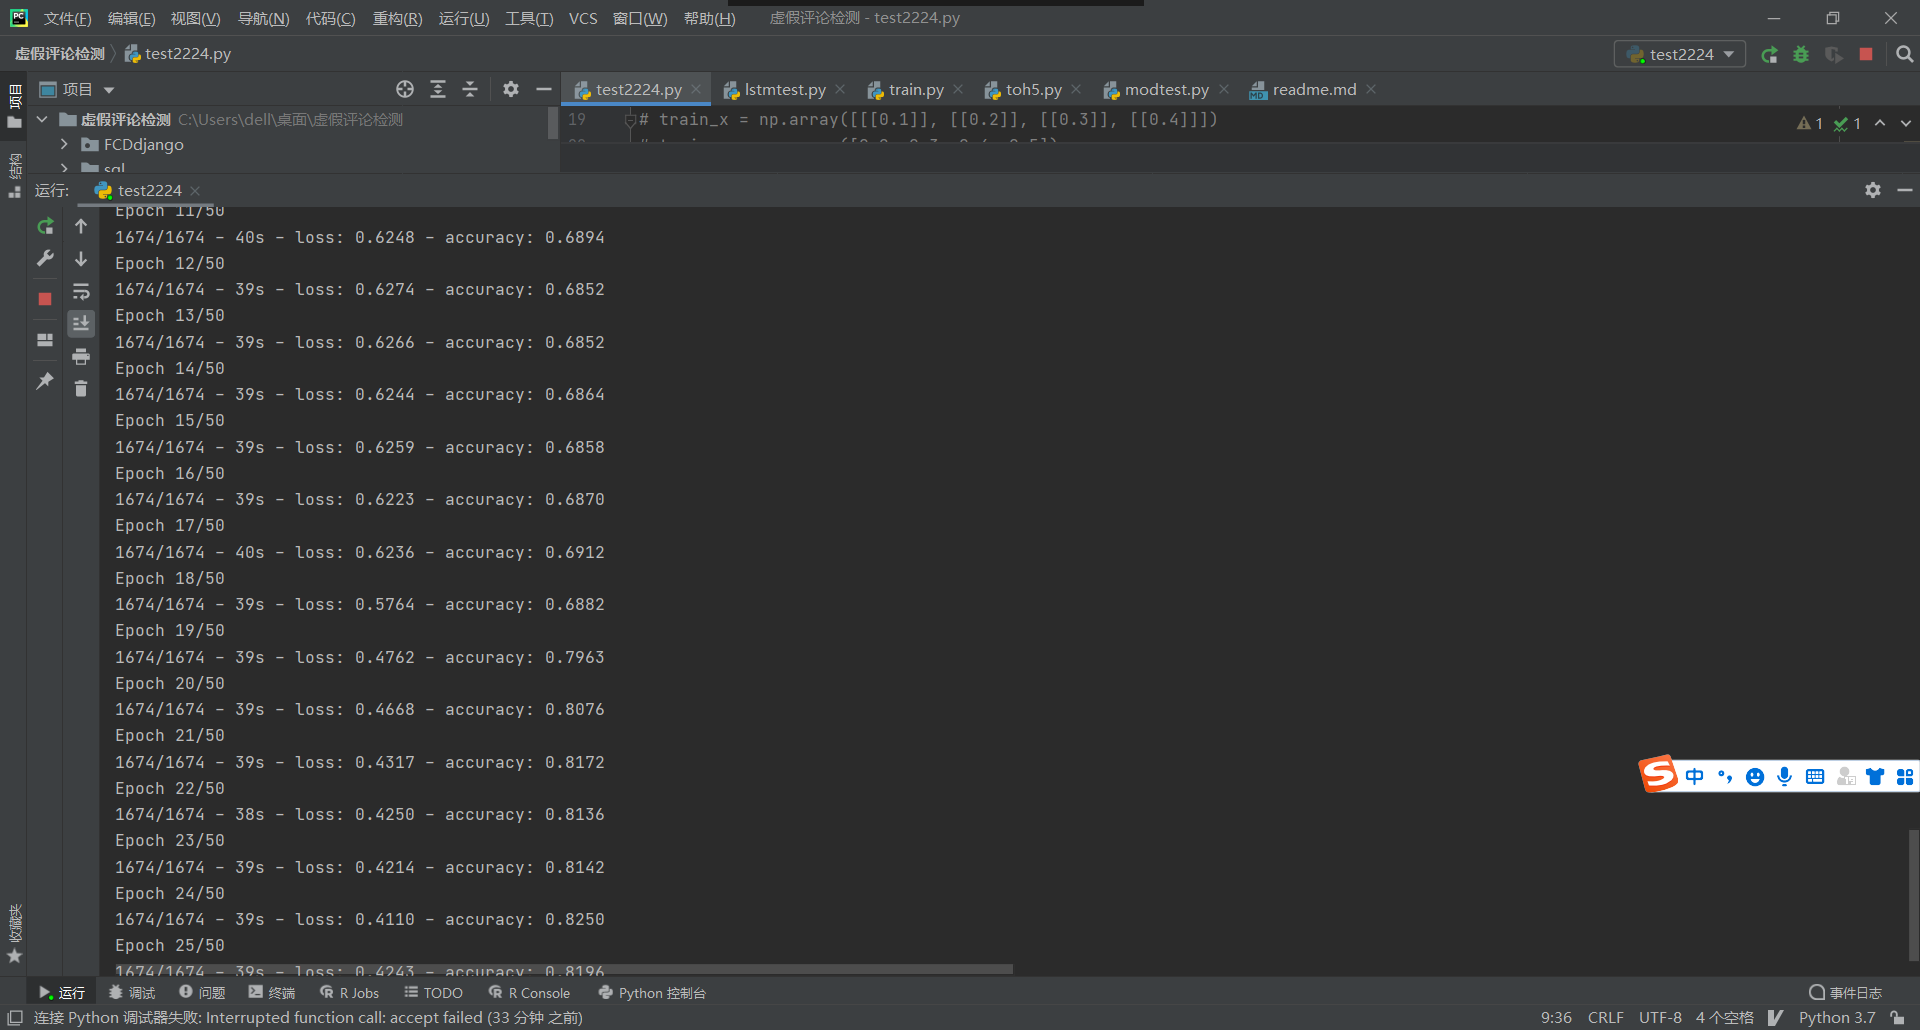Open the TODO tool window
The width and height of the screenshot is (1920, 1030).
tap(434, 992)
